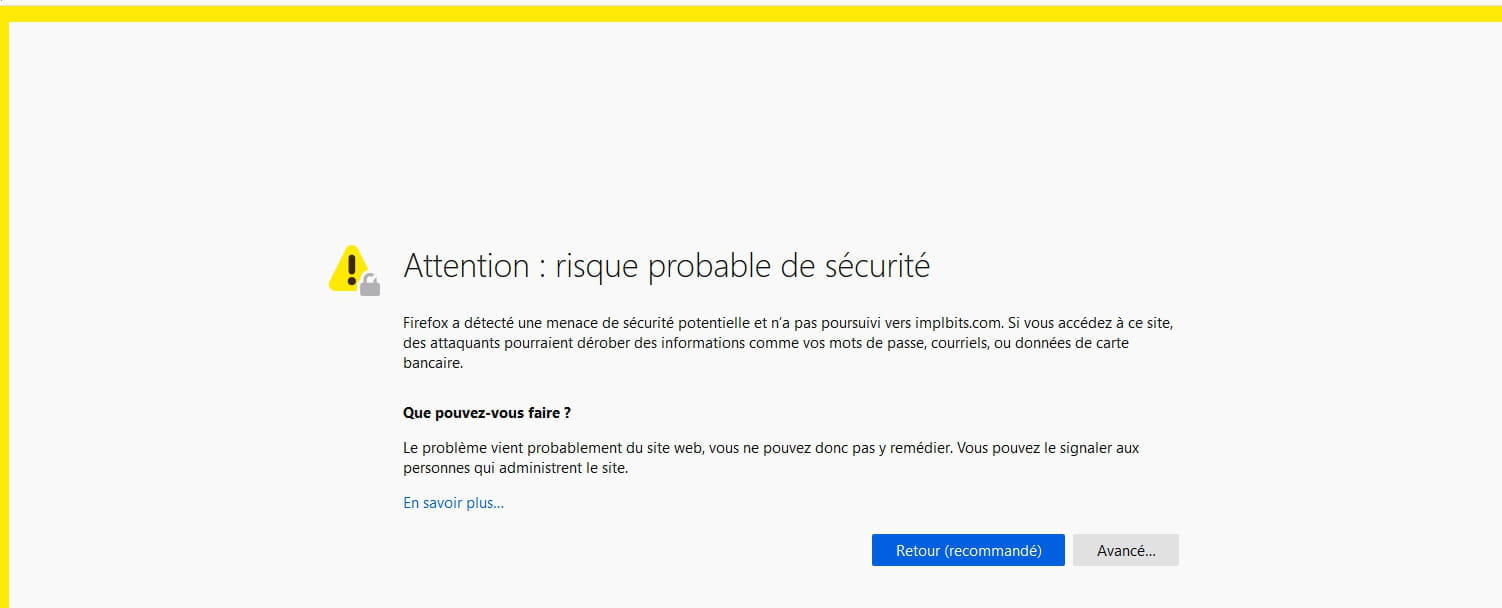
Task: Click the yellow stripe along the top edge
Action: [x=751, y=13]
